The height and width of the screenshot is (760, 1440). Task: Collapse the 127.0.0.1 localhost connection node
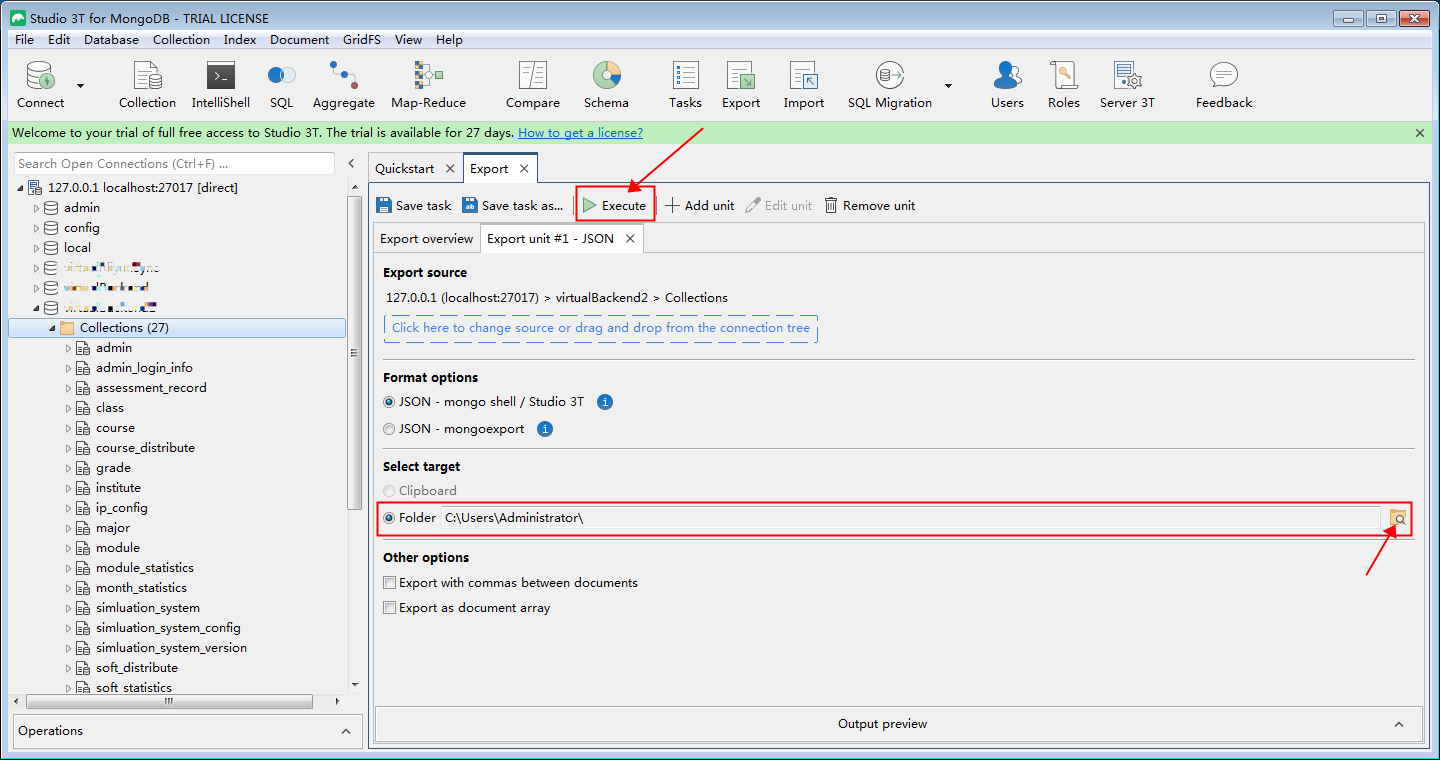[x=20, y=188]
